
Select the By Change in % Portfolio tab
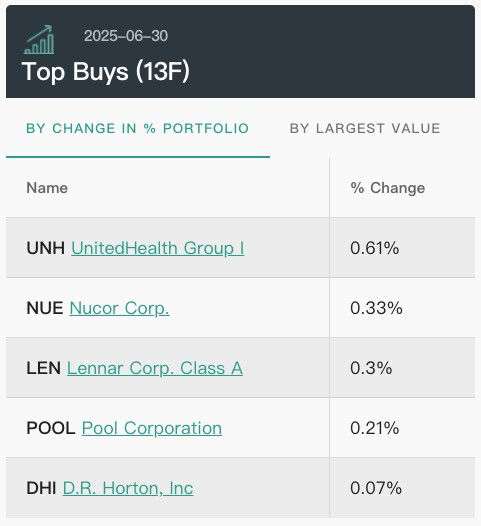pyautogui.click(x=138, y=128)
